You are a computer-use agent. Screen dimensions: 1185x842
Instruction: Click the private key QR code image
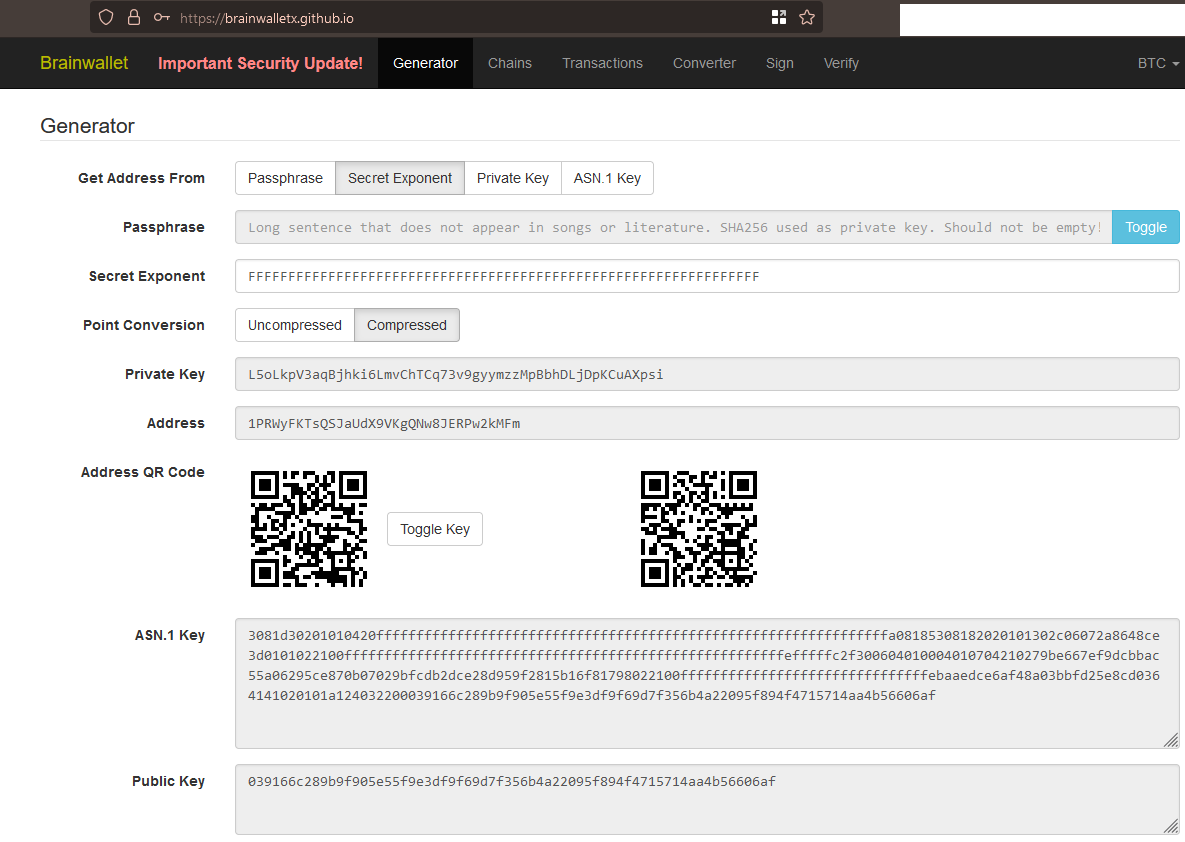point(699,529)
